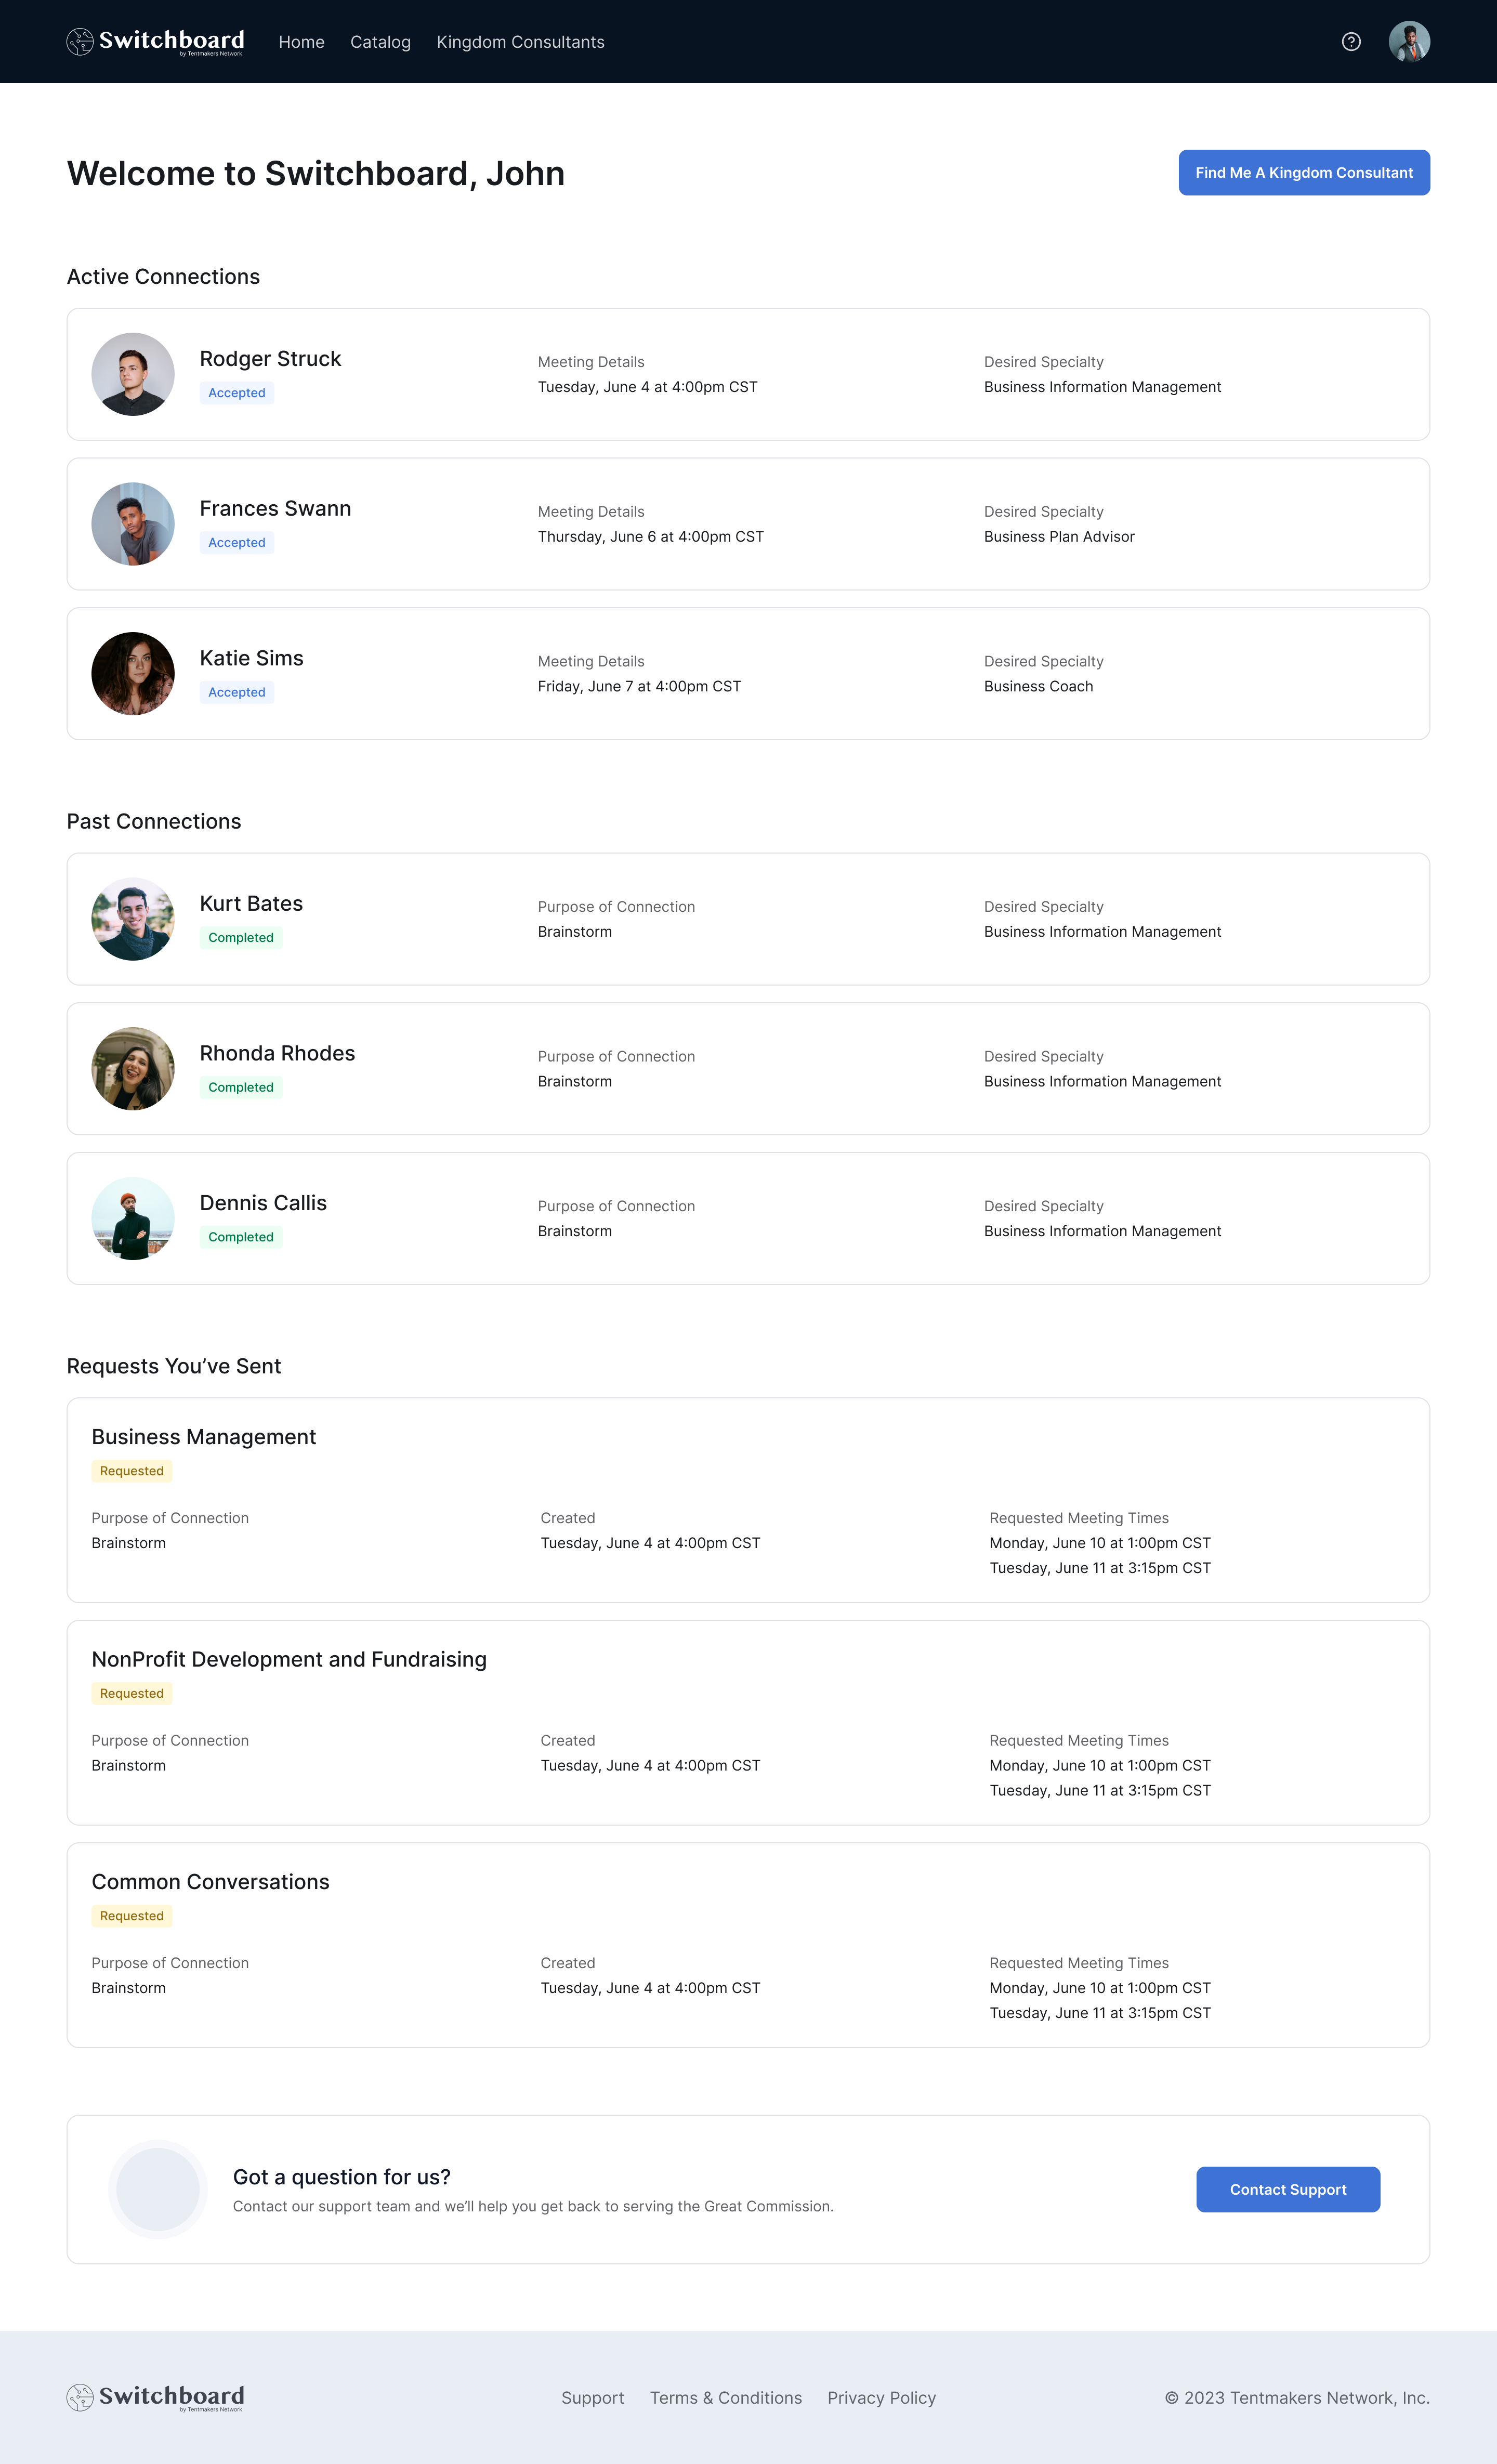Open the Catalog page
The height and width of the screenshot is (2464, 1497).
tap(379, 41)
